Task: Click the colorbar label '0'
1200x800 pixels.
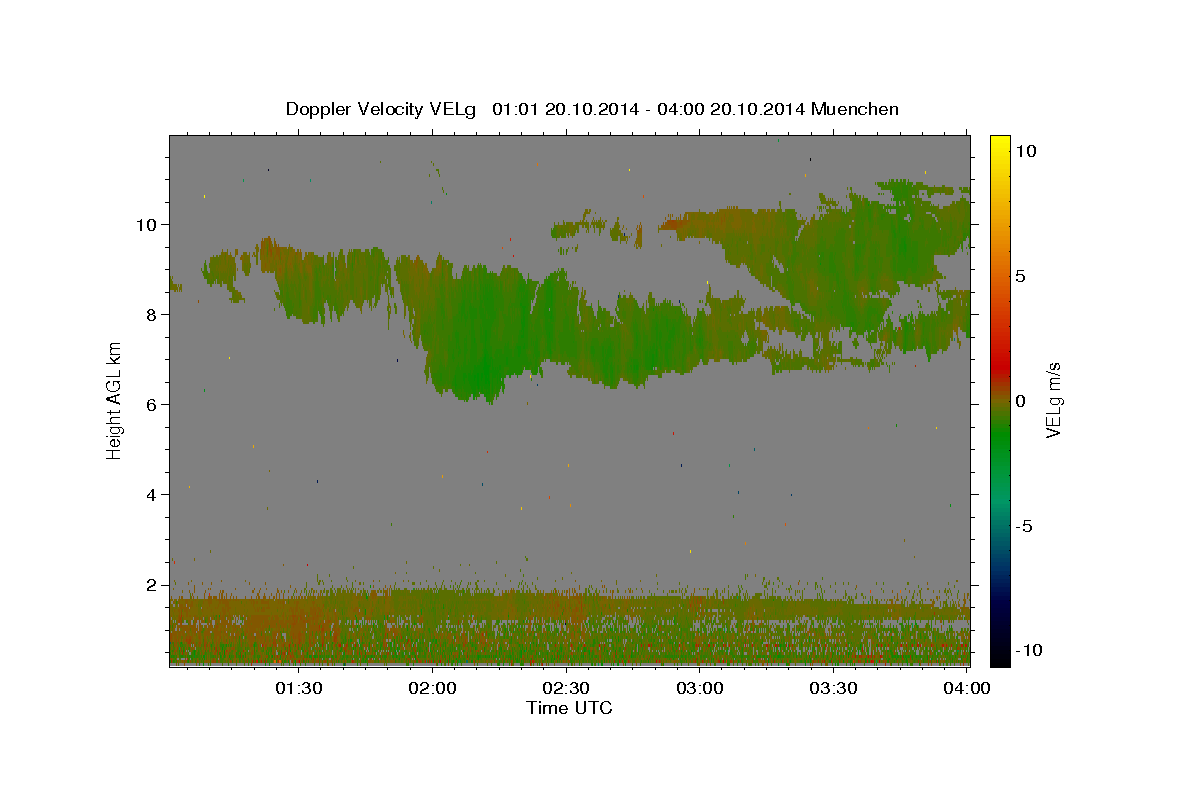Action: [x=1020, y=401]
